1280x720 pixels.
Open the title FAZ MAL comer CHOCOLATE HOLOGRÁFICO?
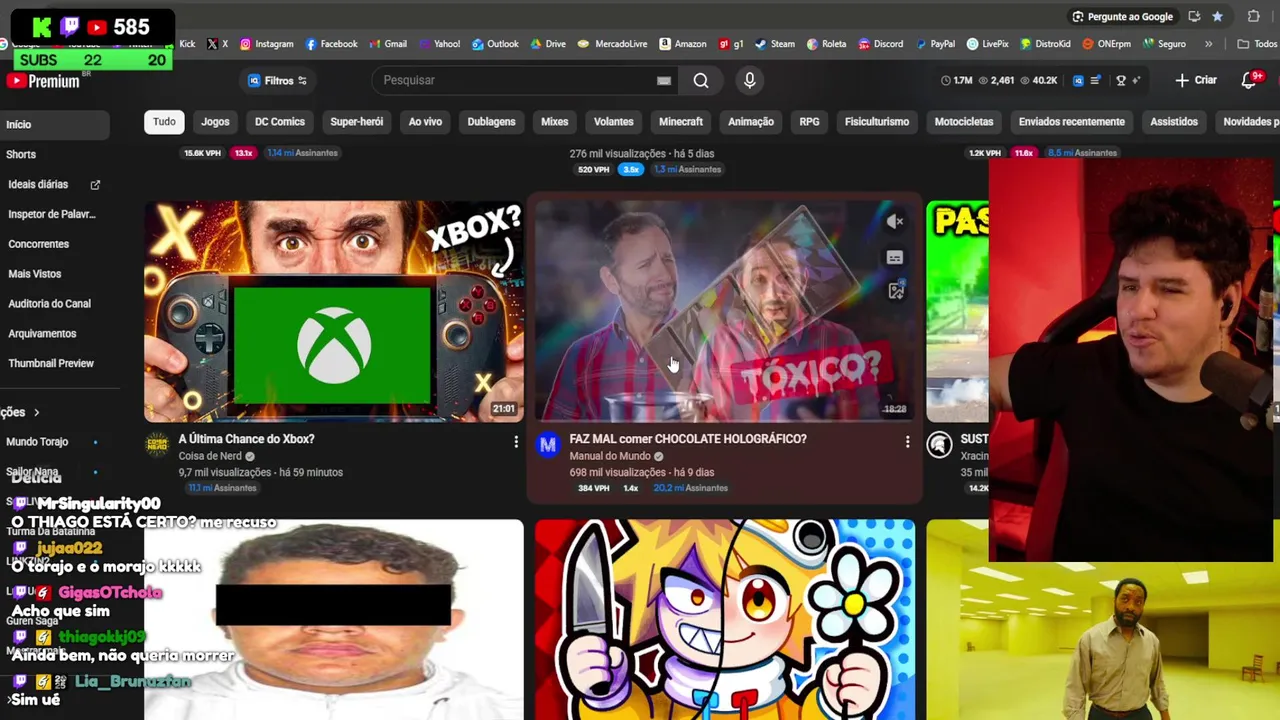pos(688,439)
